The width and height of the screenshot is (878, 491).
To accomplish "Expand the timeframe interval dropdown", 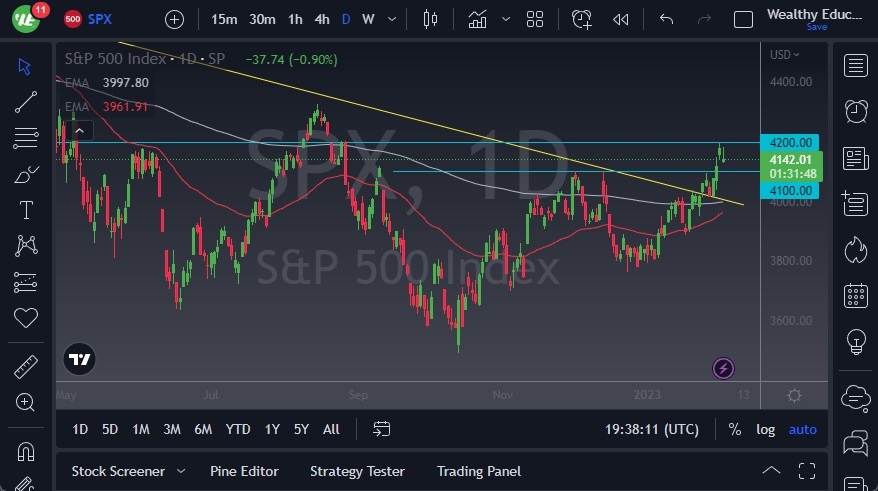I will pos(392,20).
